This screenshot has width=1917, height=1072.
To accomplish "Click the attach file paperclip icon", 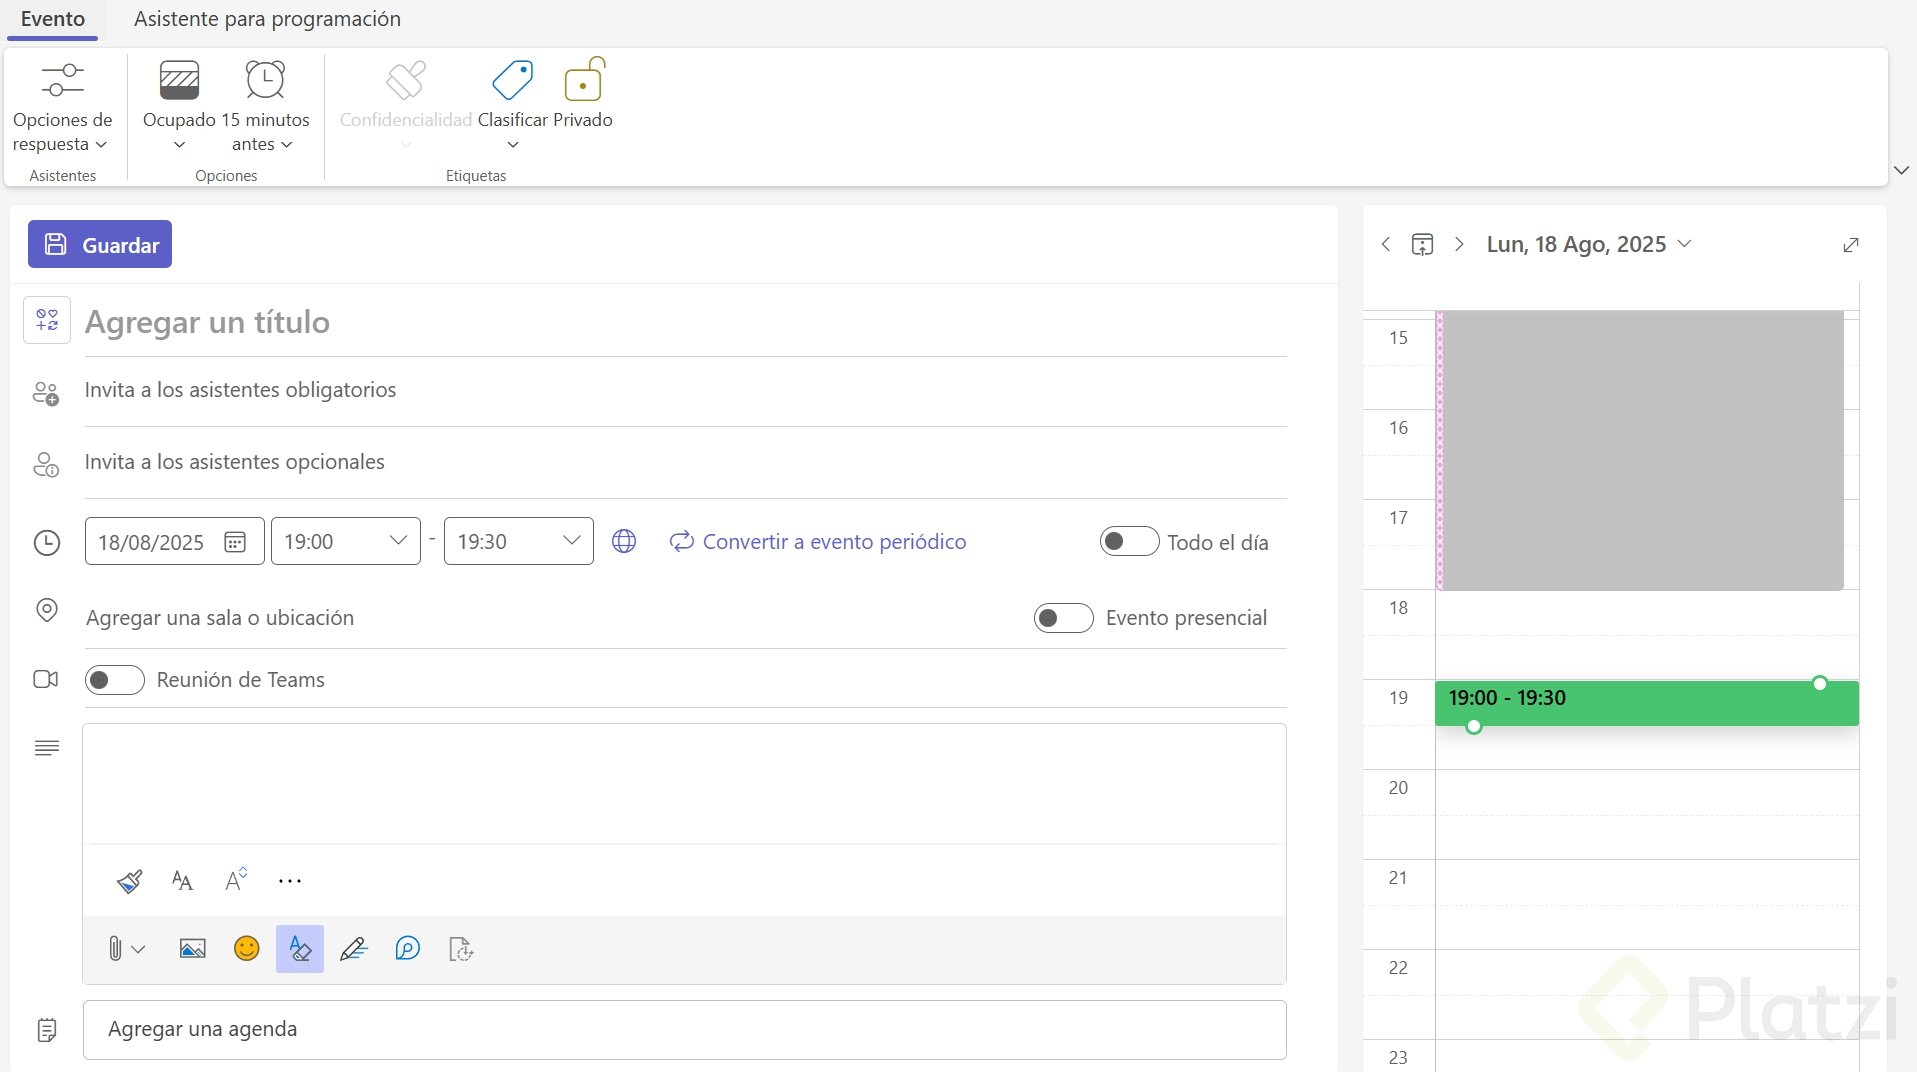I will pyautogui.click(x=115, y=949).
